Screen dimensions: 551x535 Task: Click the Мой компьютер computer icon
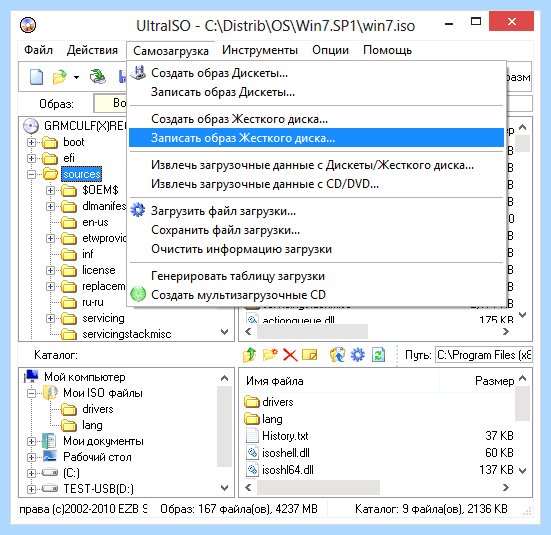point(31,376)
